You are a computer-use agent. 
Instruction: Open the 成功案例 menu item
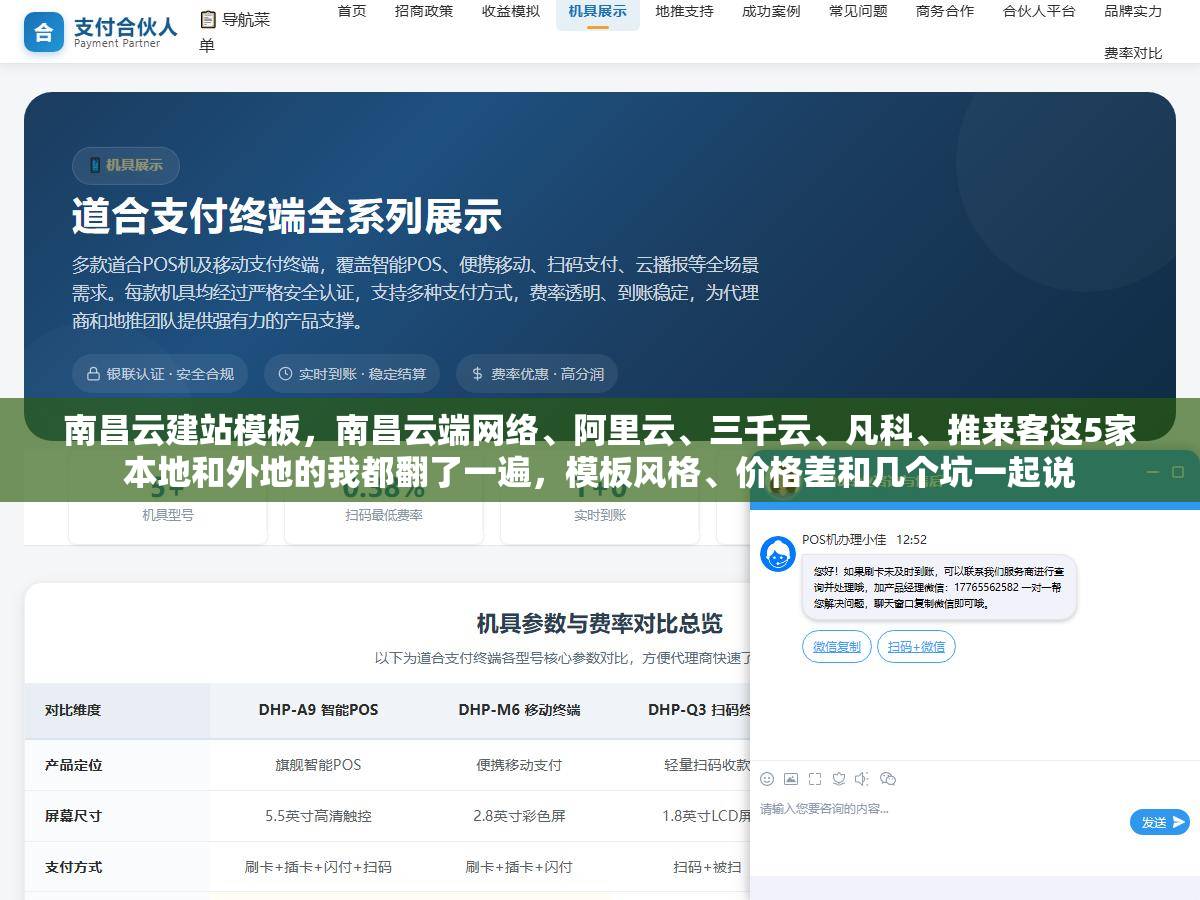pyautogui.click(x=771, y=11)
